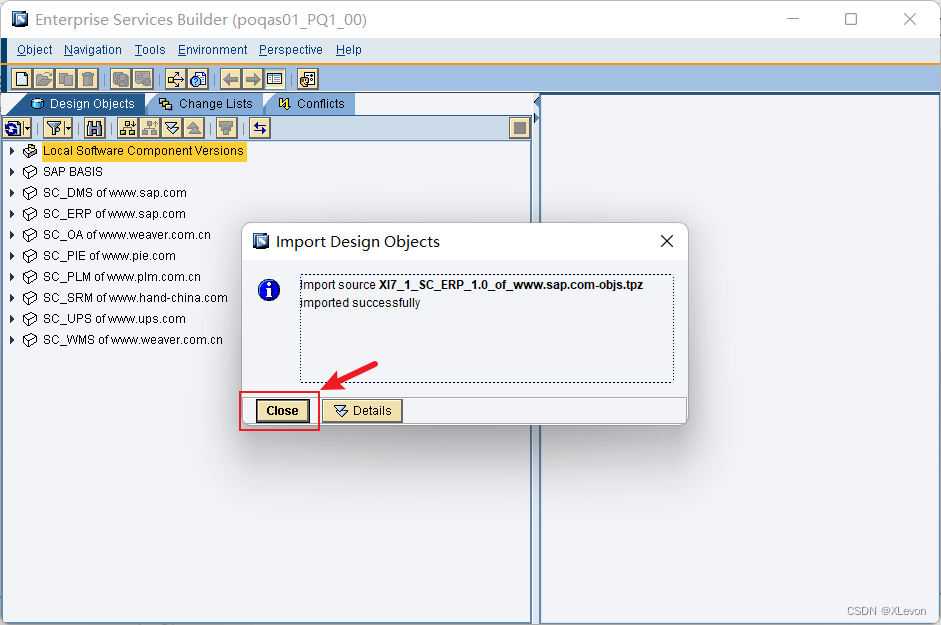Click the Delete (trash can) toolbar icon

[x=88, y=79]
